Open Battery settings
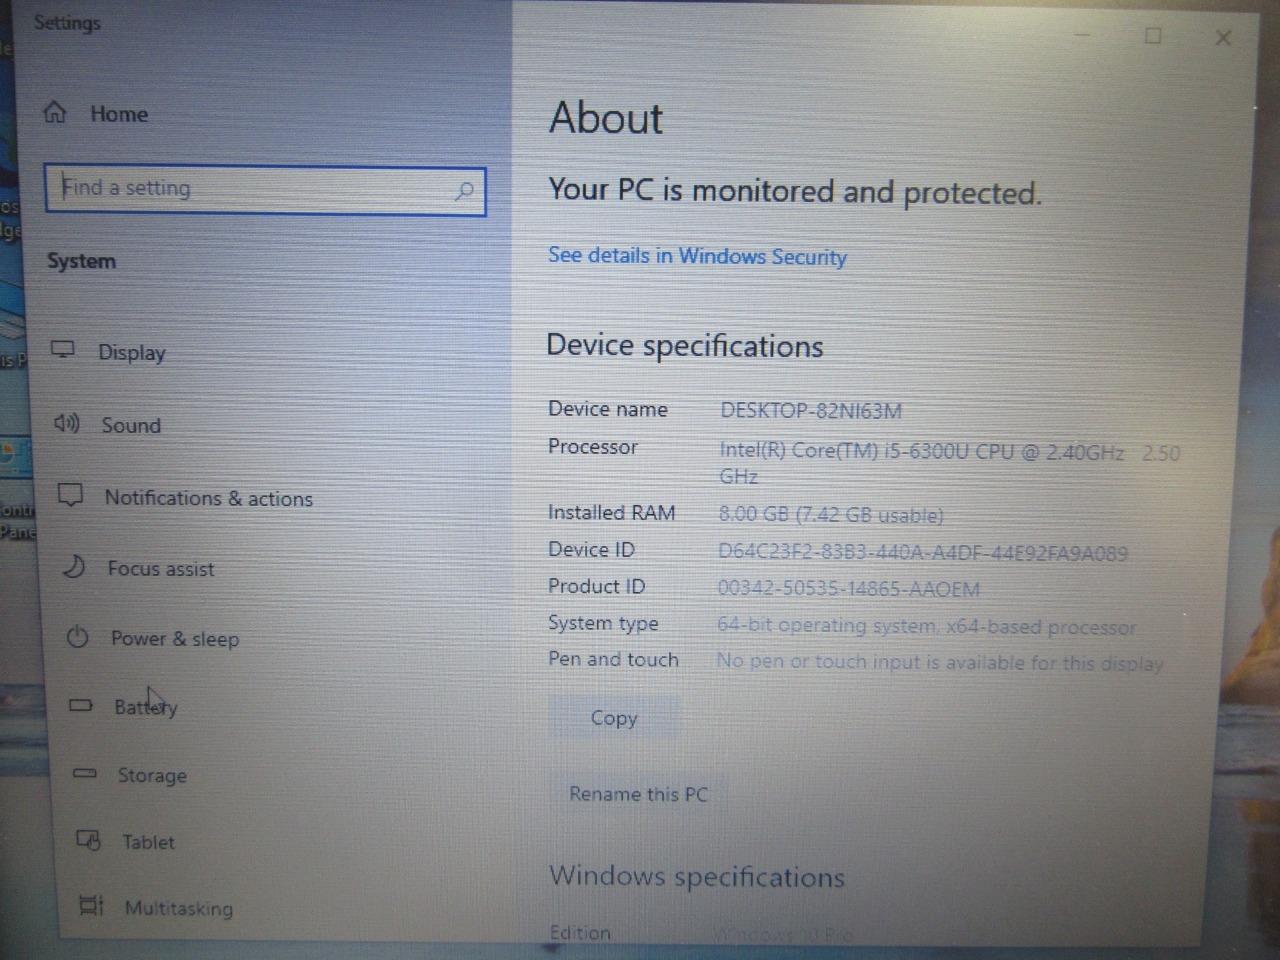 coord(146,707)
